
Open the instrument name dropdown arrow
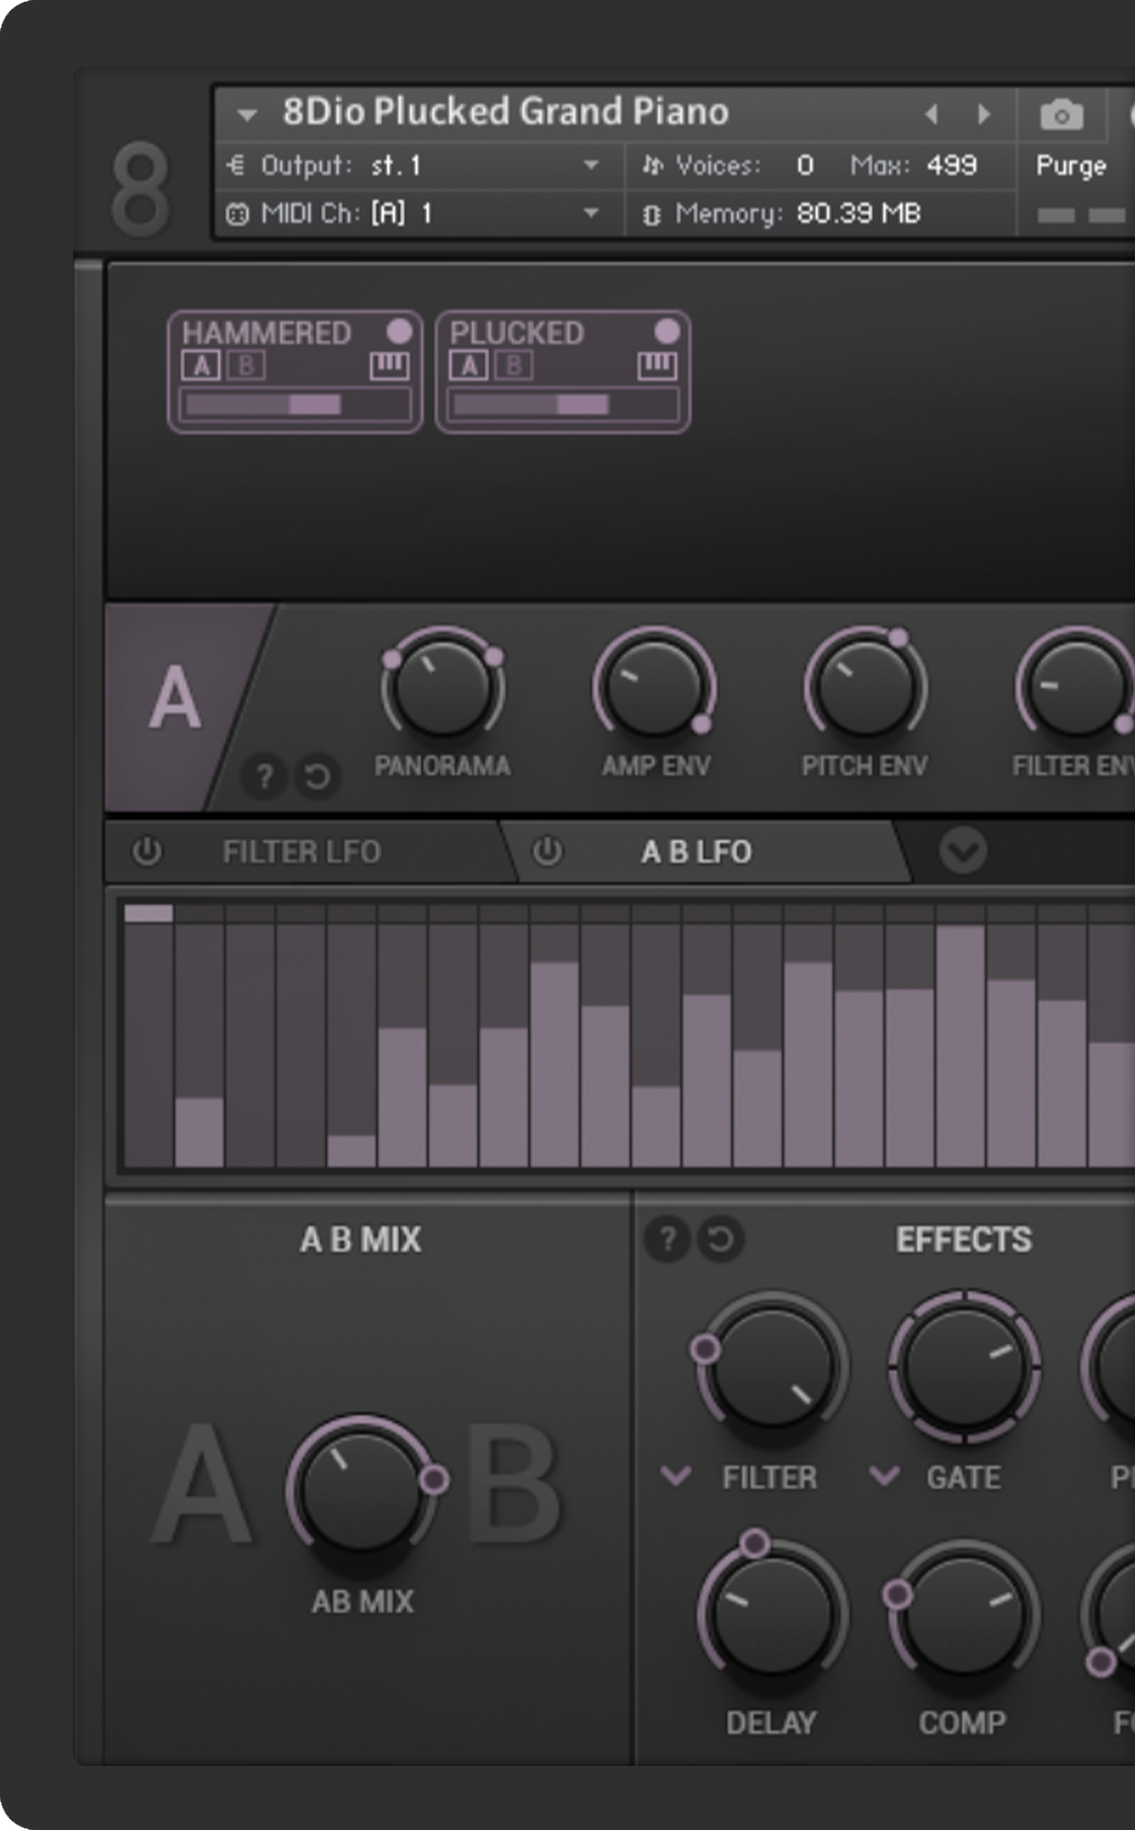[x=247, y=114]
